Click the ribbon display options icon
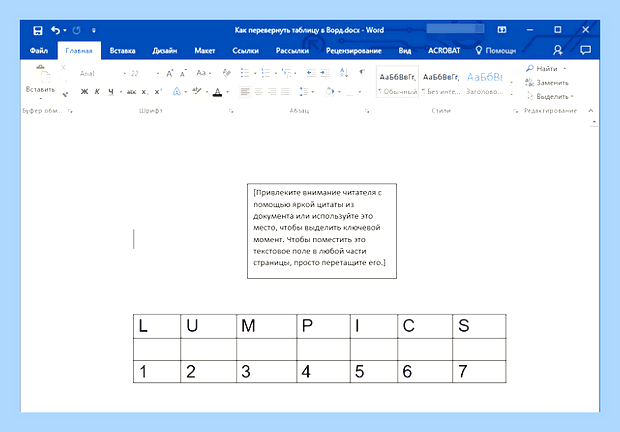620x432 pixels. [502, 30]
